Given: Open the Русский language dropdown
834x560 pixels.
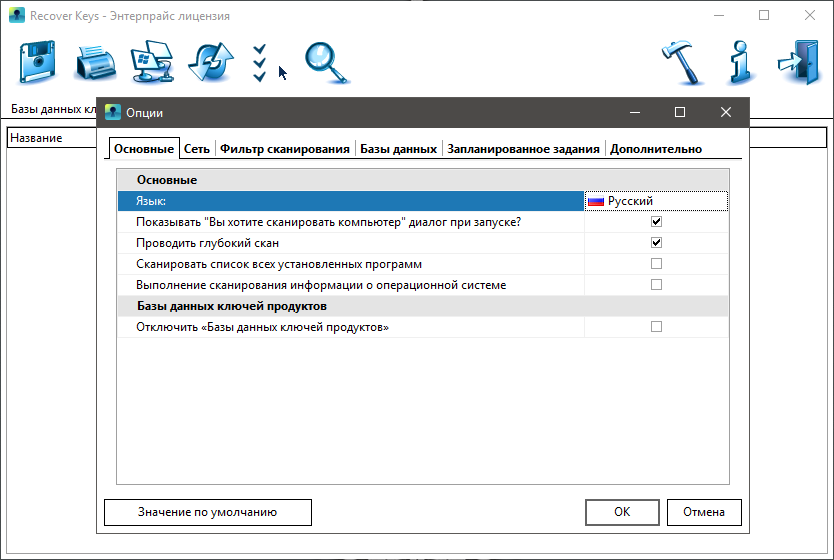Looking at the screenshot, I should point(656,201).
